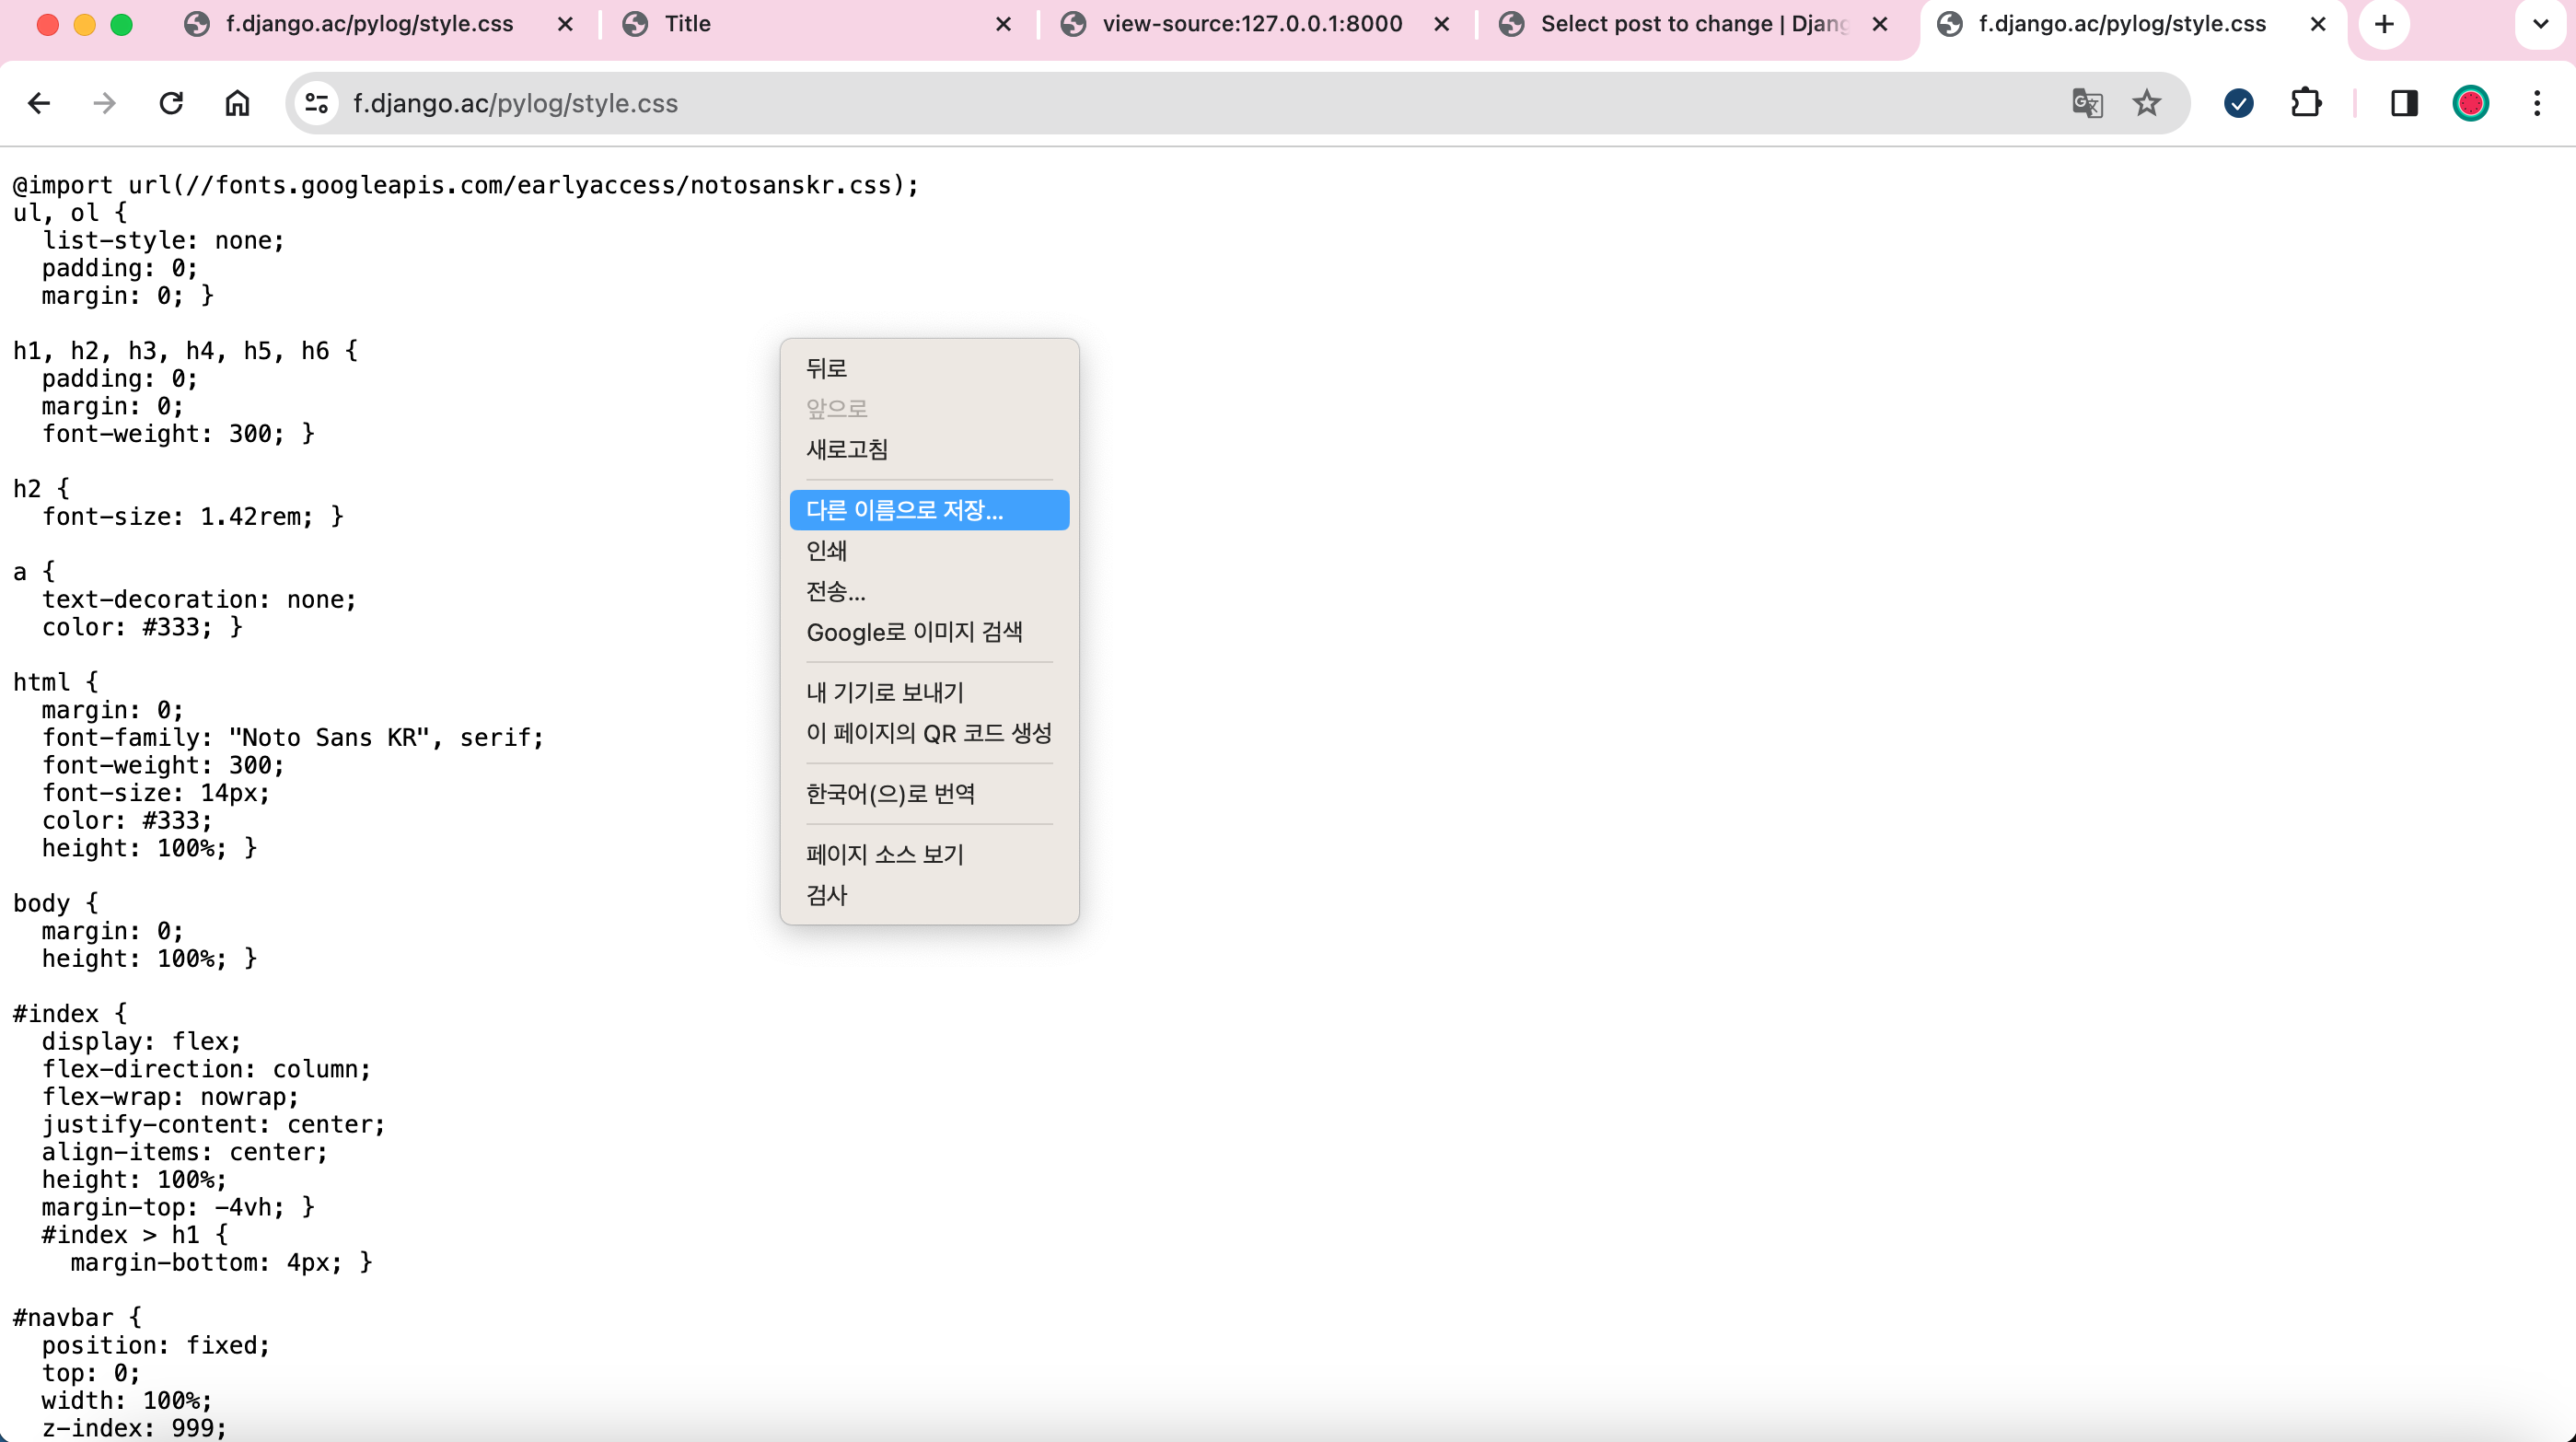Choose 검사 in the context menu
This screenshot has height=1442, width=2576.
[929, 895]
